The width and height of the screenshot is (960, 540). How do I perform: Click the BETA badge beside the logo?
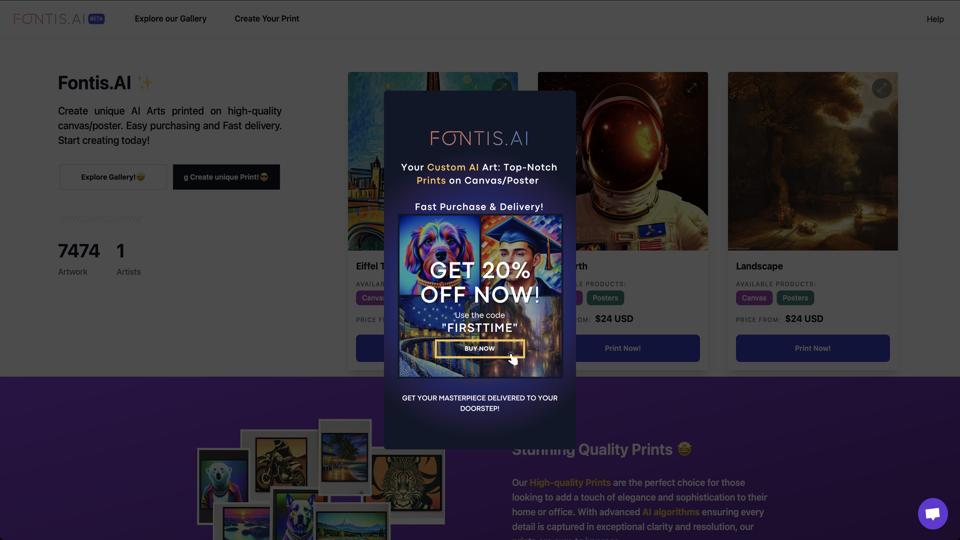point(96,18)
